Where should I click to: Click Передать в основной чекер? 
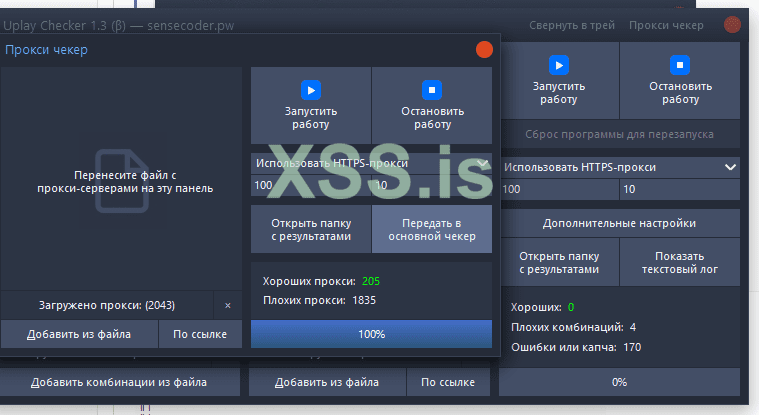pyautogui.click(x=432, y=230)
